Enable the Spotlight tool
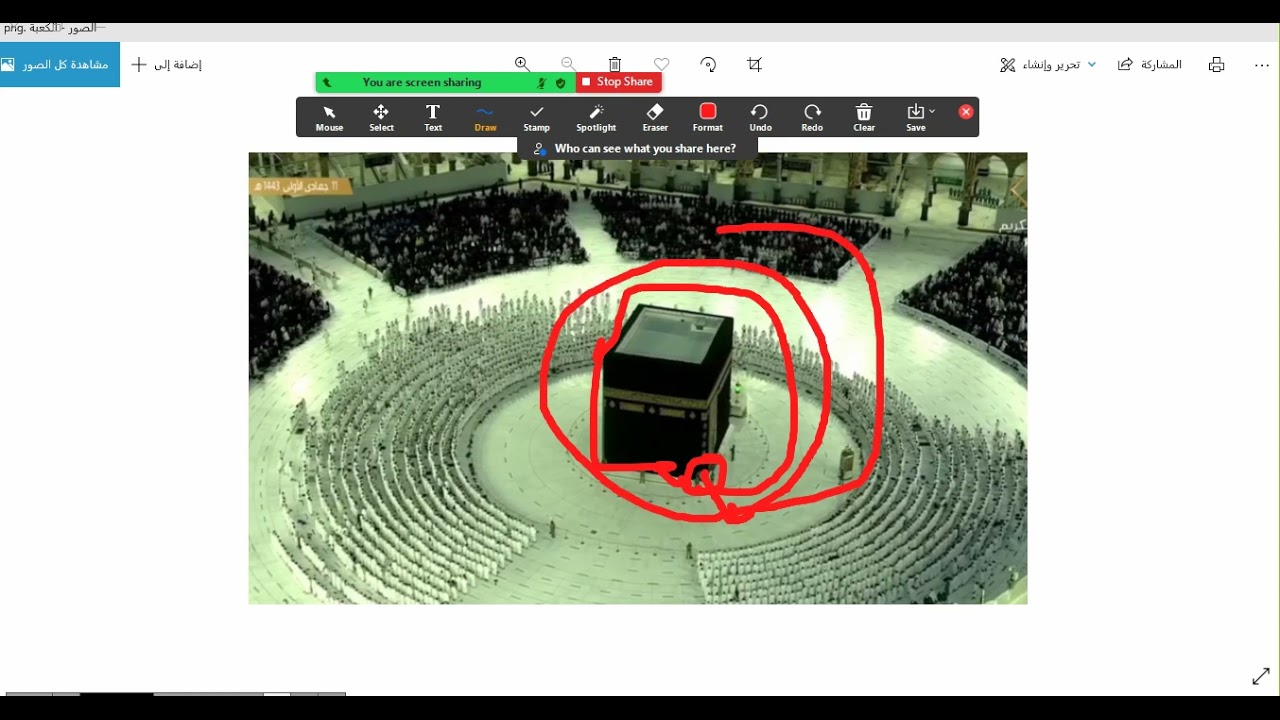 596,118
